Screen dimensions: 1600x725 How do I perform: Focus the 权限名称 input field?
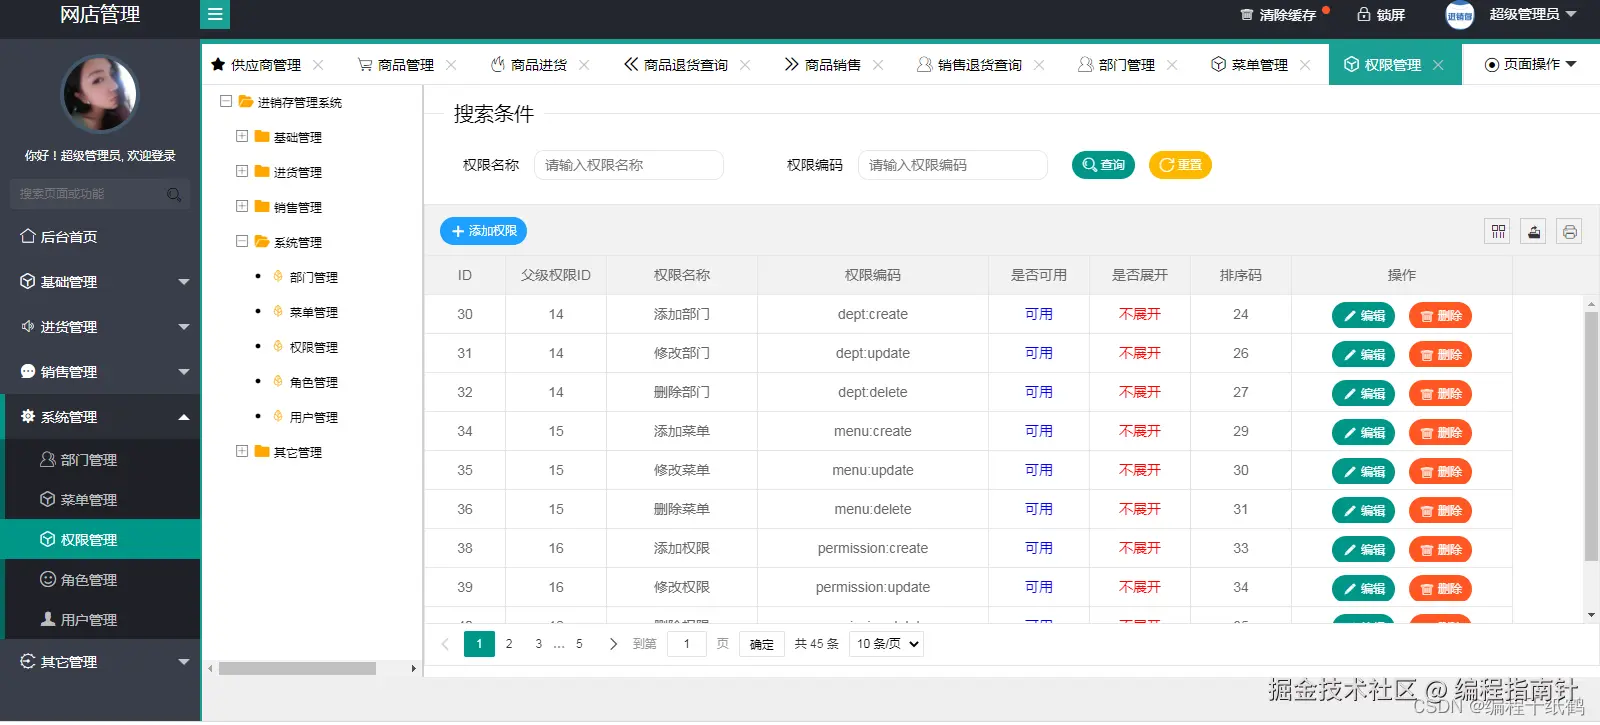(629, 165)
